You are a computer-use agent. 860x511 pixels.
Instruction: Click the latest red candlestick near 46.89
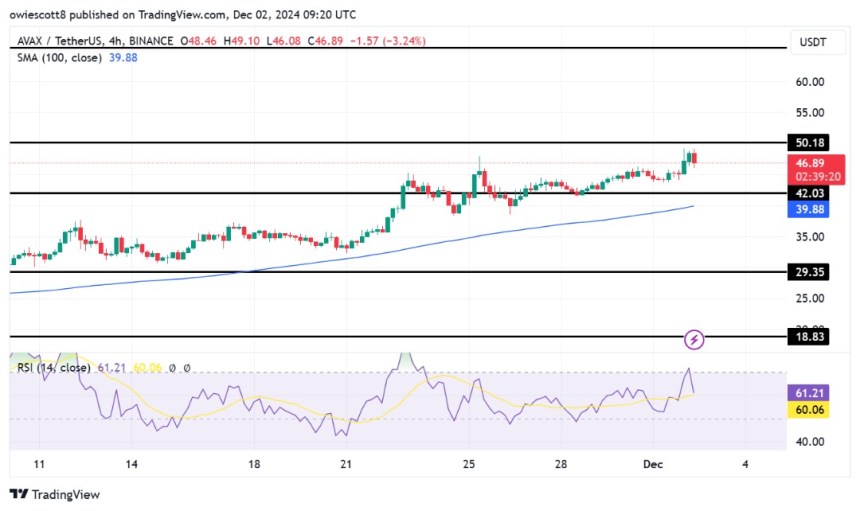[694, 158]
